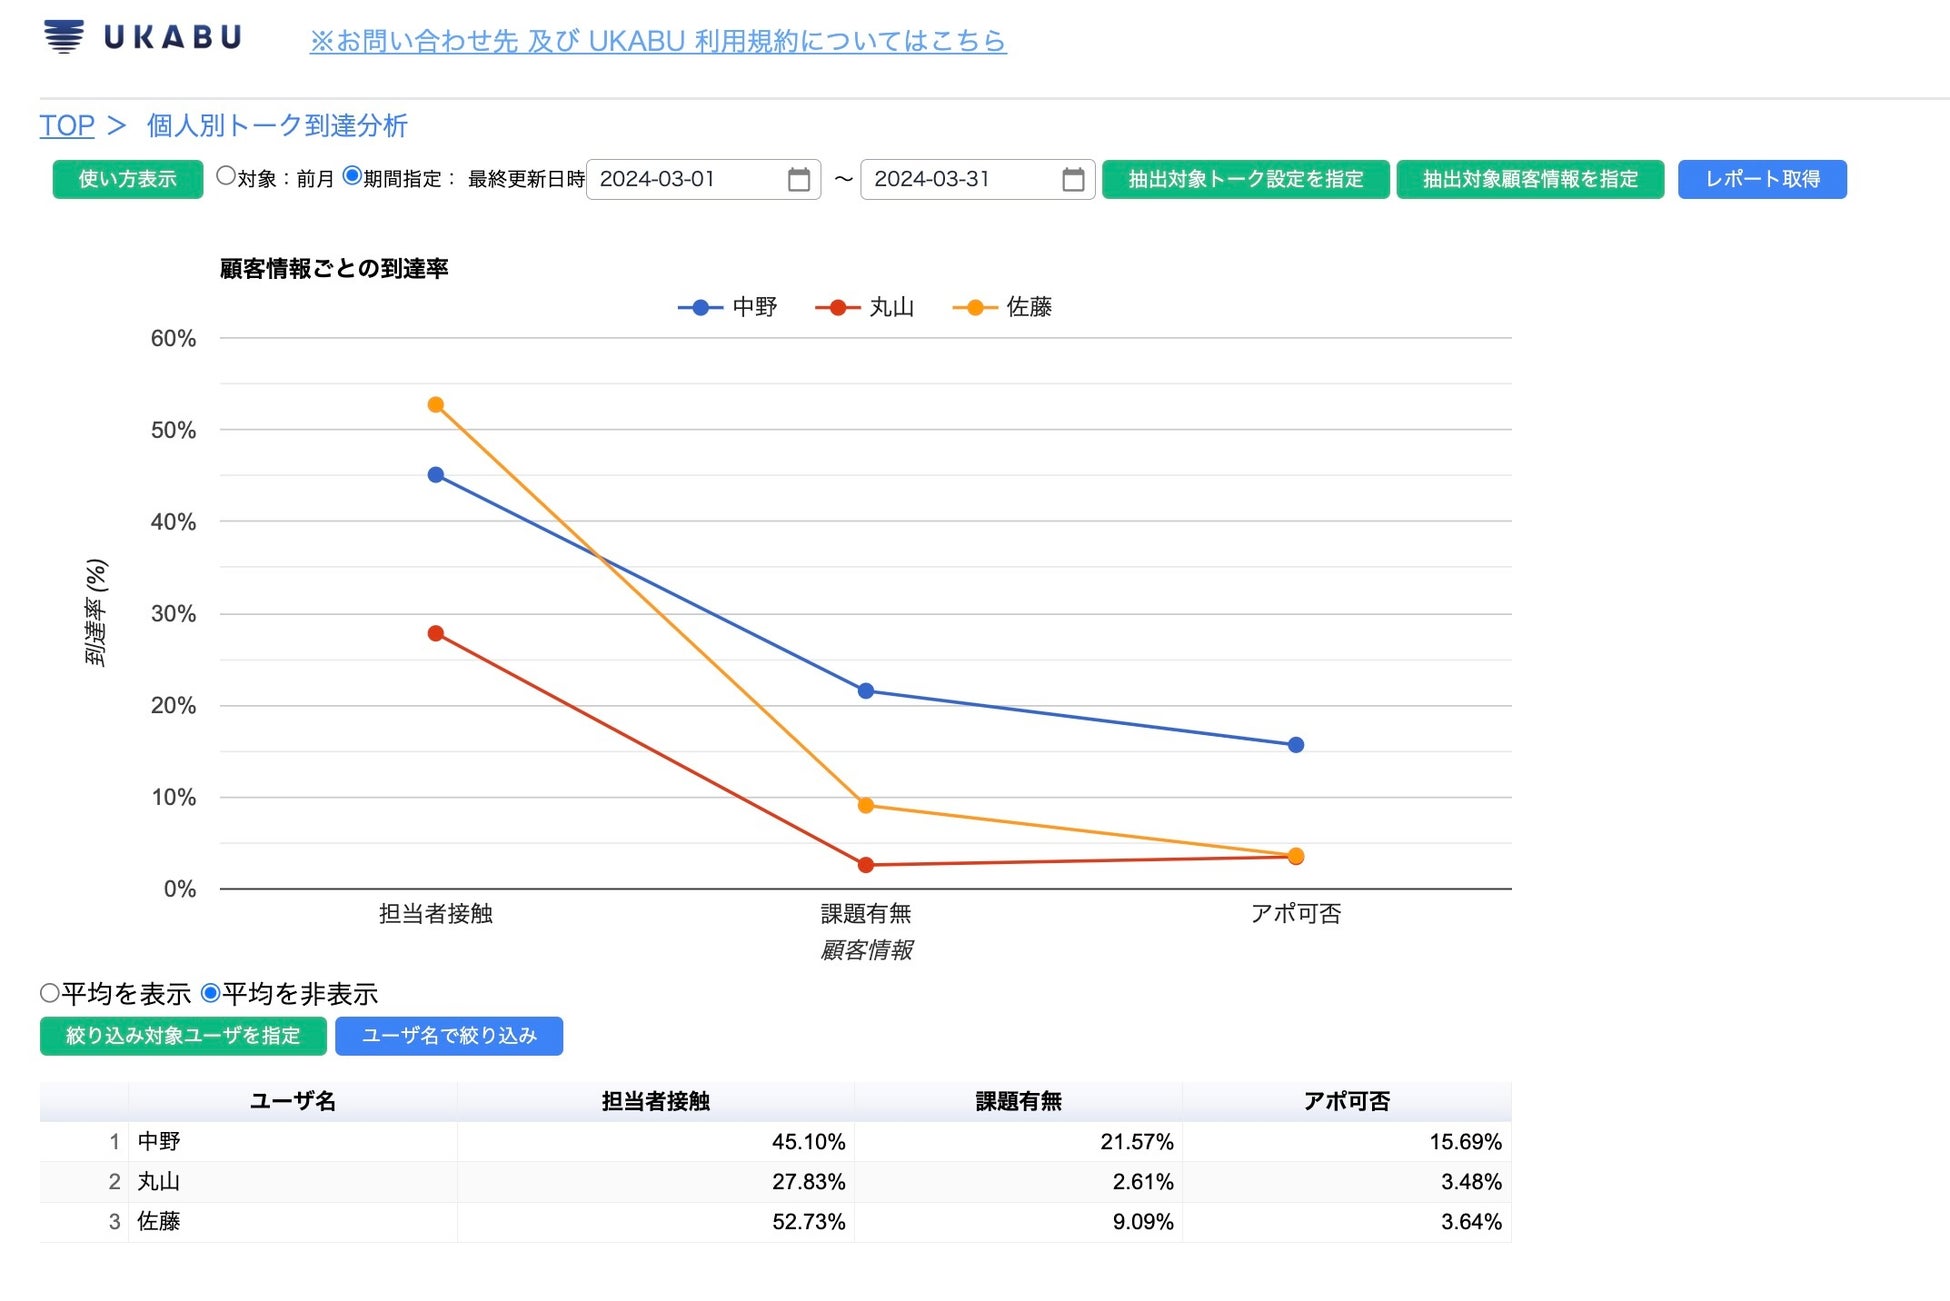The image size is (1950, 1301).
Task: Select the 対象:前月 radio button
Action: [x=226, y=176]
